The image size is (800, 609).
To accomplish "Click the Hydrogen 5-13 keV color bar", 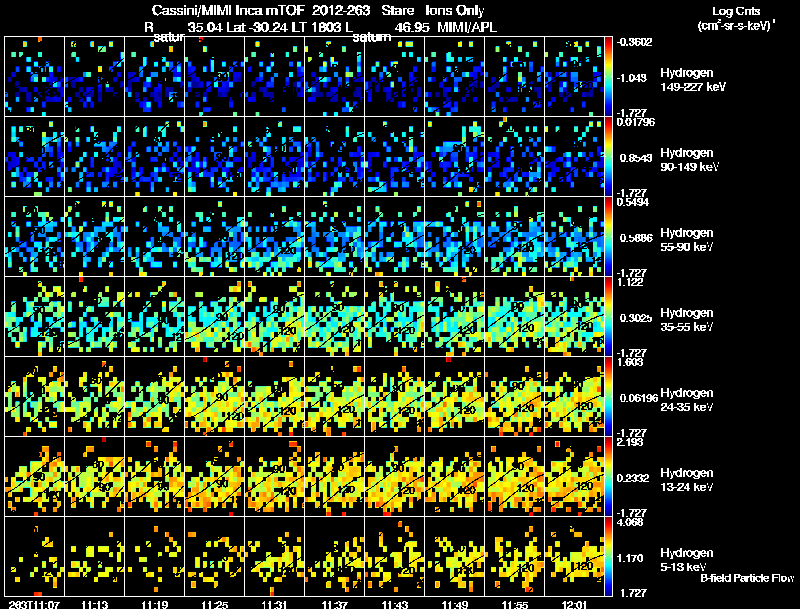I will (608, 556).
